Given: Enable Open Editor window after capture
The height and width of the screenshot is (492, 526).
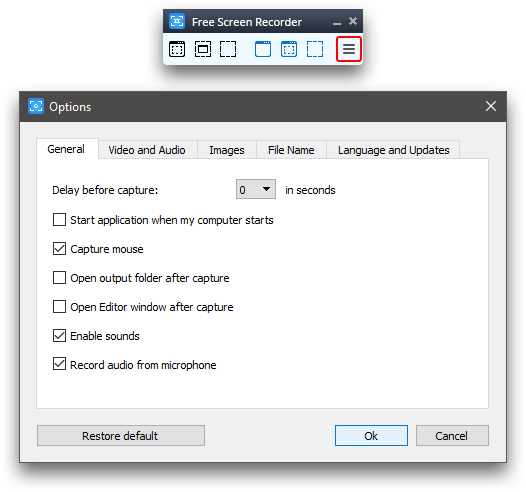Looking at the screenshot, I should pyautogui.click(x=59, y=307).
